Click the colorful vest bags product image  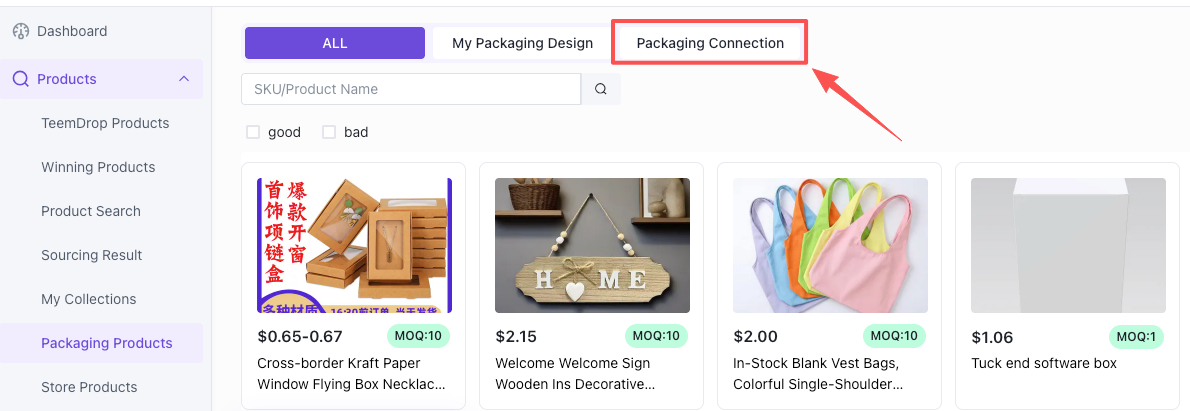(830, 246)
